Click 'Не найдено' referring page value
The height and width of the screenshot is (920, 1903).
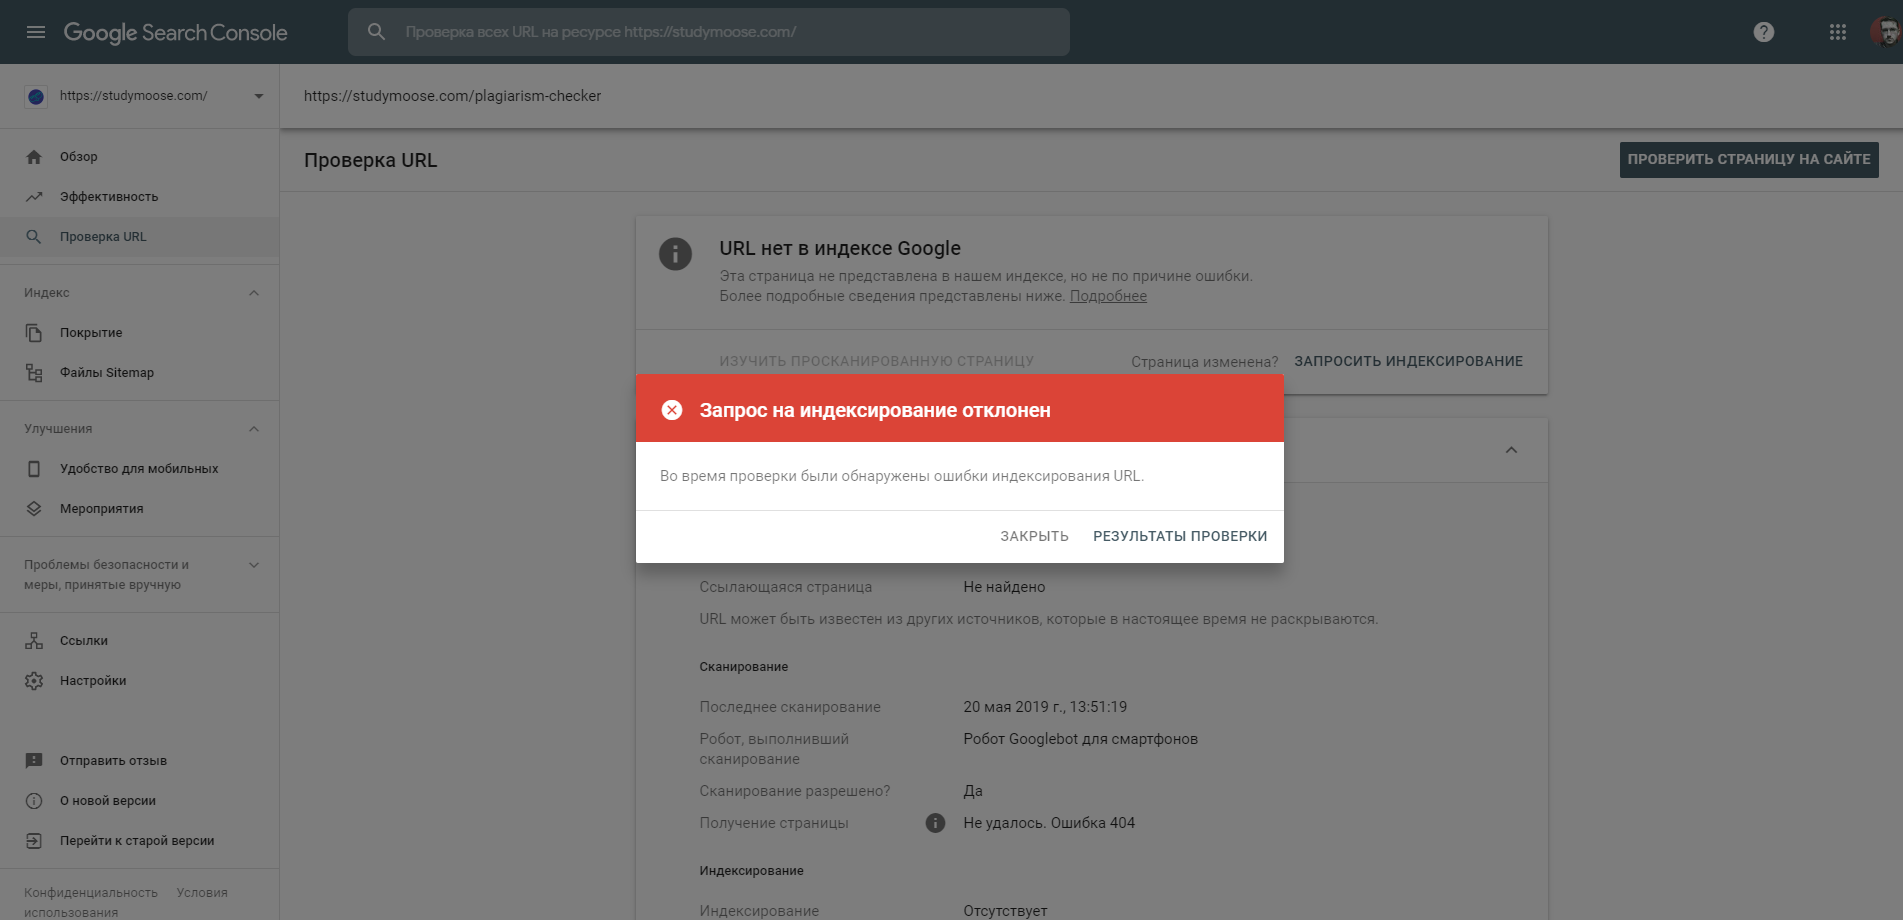tap(1004, 587)
